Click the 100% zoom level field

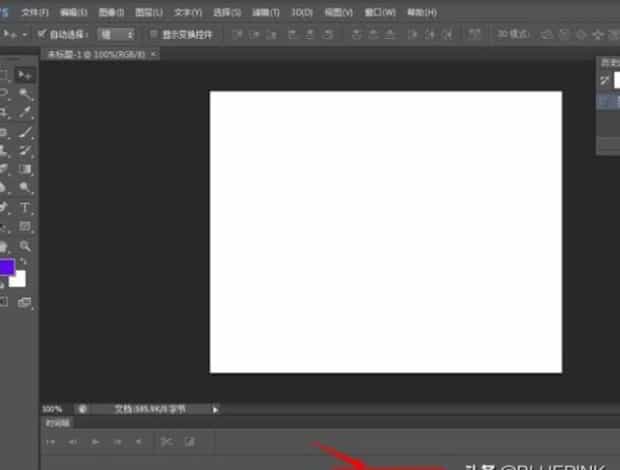point(52,409)
